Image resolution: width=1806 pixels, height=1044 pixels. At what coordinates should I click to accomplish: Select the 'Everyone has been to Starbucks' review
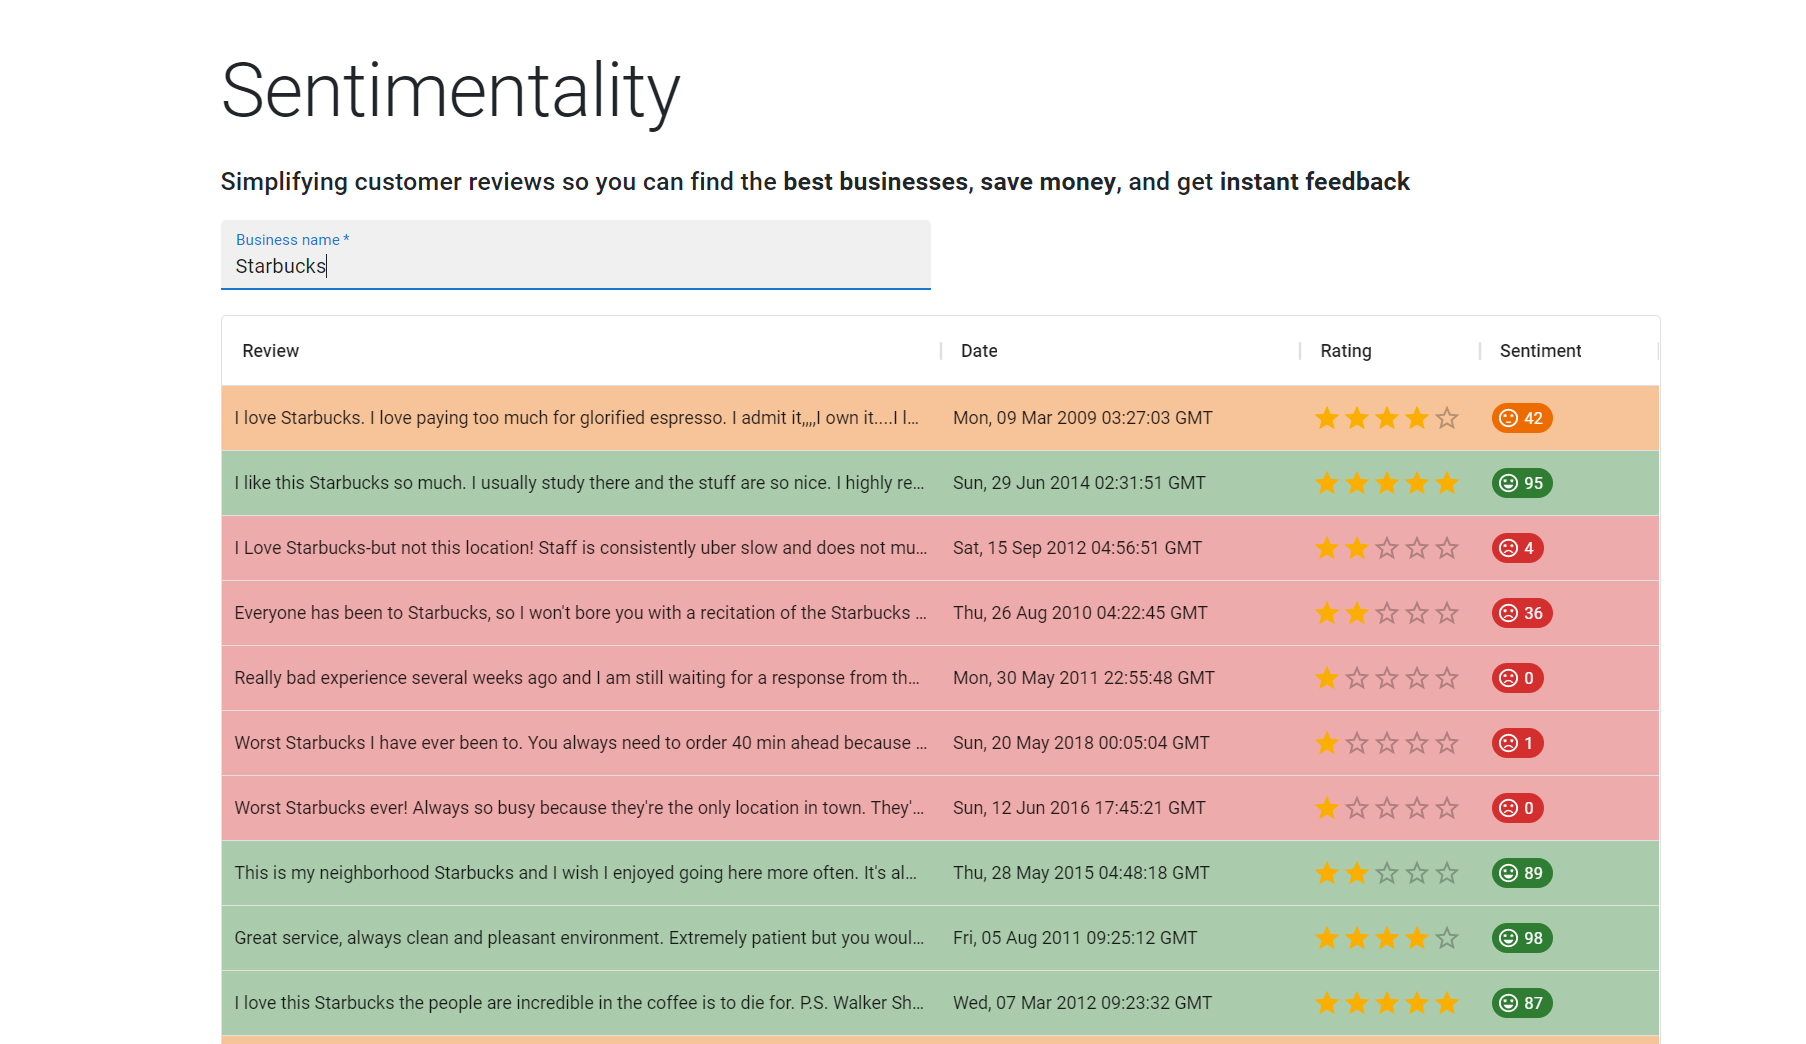pos(580,613)
